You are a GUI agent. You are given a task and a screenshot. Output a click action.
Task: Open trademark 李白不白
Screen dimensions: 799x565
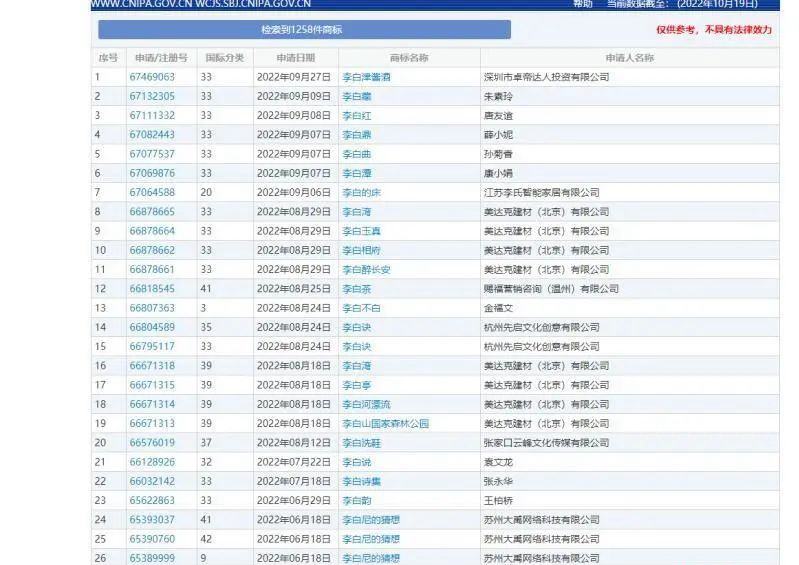point(361,308)
